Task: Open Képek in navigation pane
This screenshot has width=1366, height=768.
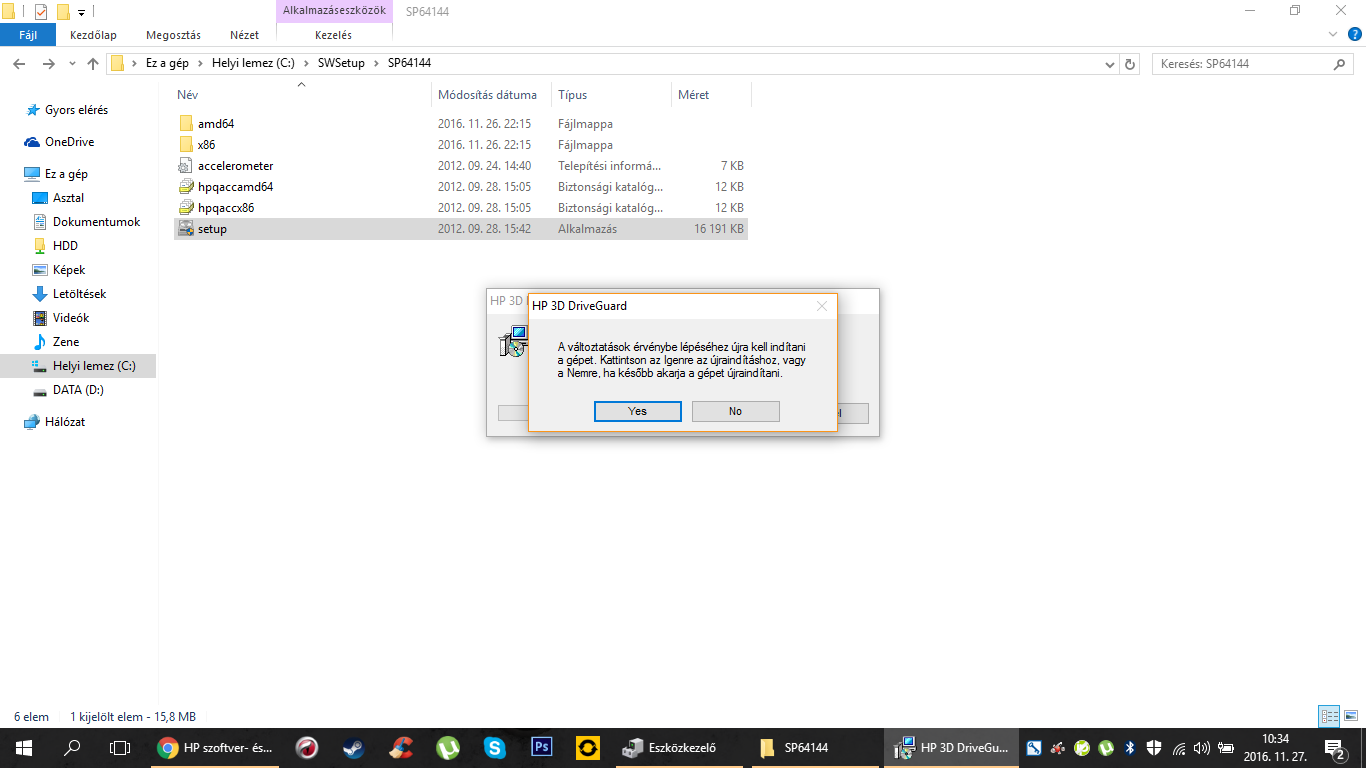Action: click(69, 270)
